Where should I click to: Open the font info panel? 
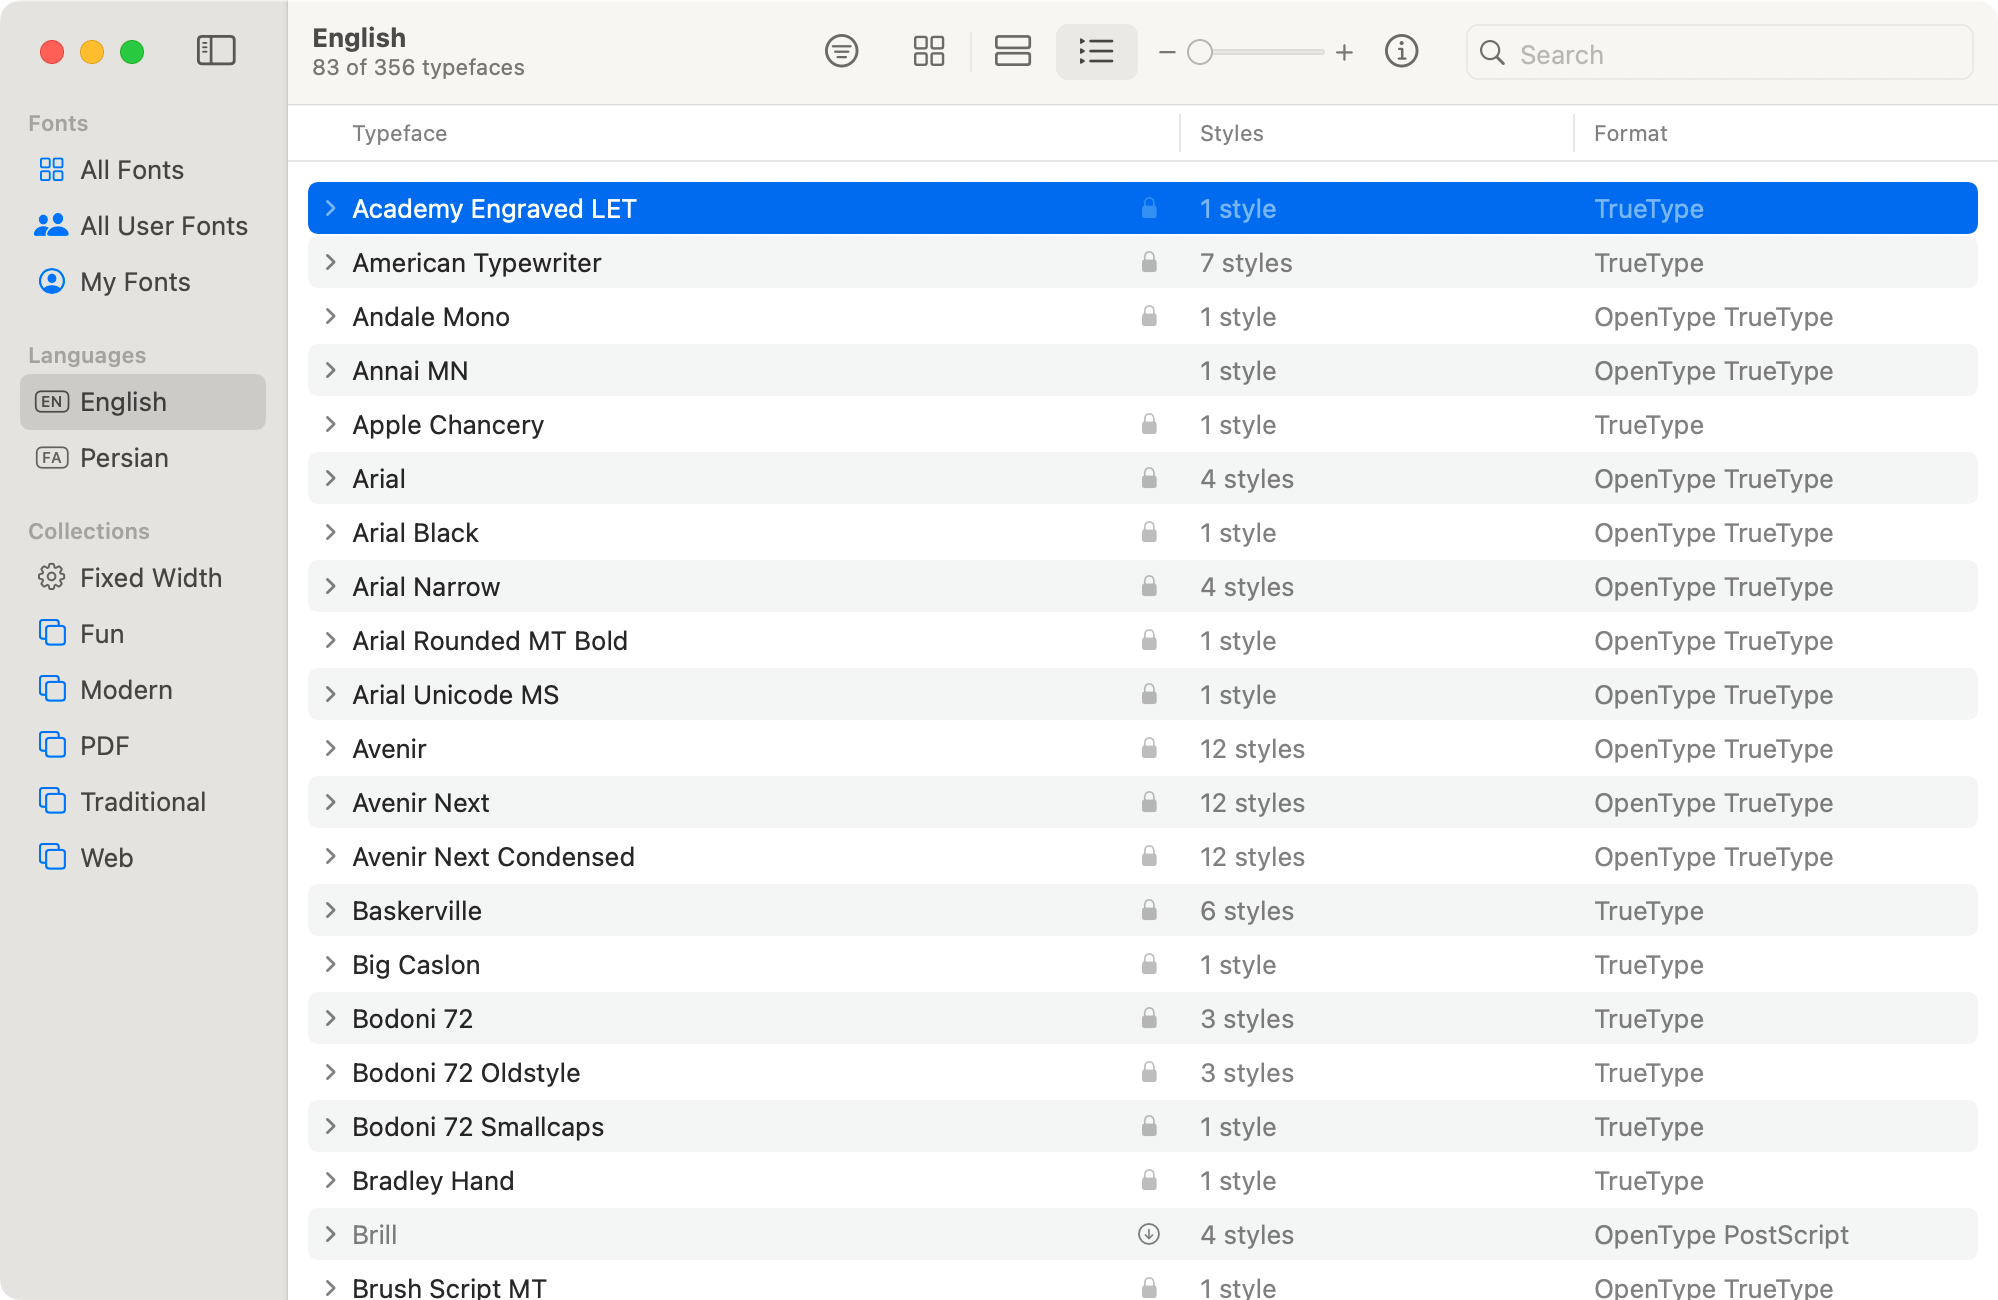(x=1402, y=51)
